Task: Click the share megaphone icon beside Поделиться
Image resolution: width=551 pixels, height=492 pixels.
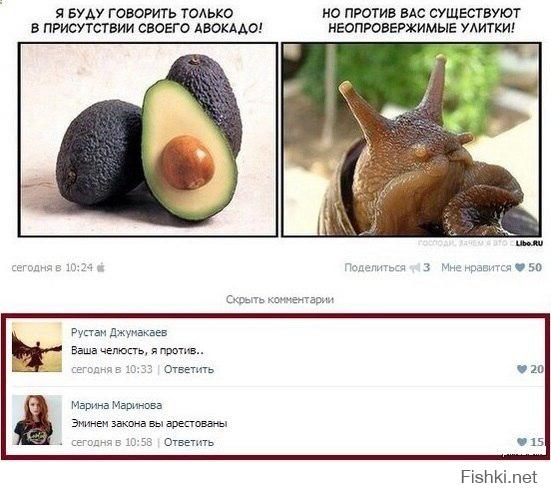Action: click(x=415, y=268)
